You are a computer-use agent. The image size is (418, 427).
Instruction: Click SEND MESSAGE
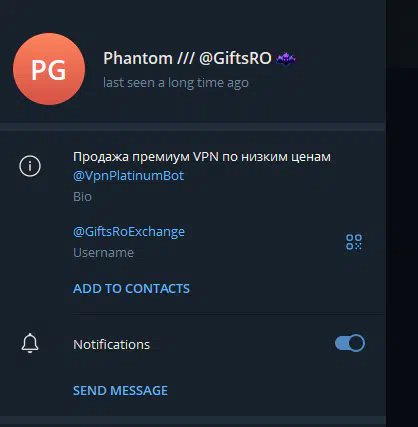pyautogui.click(x=120, y=391)
